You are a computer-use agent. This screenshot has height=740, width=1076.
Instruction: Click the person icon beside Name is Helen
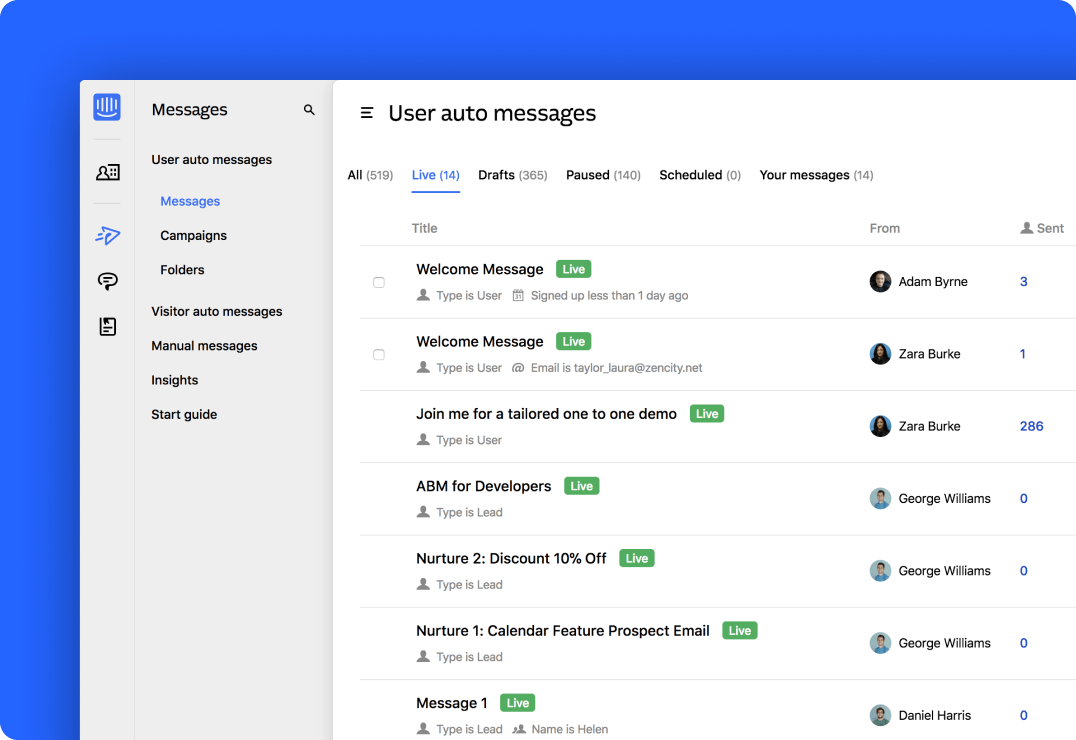[x=521, y=729]
